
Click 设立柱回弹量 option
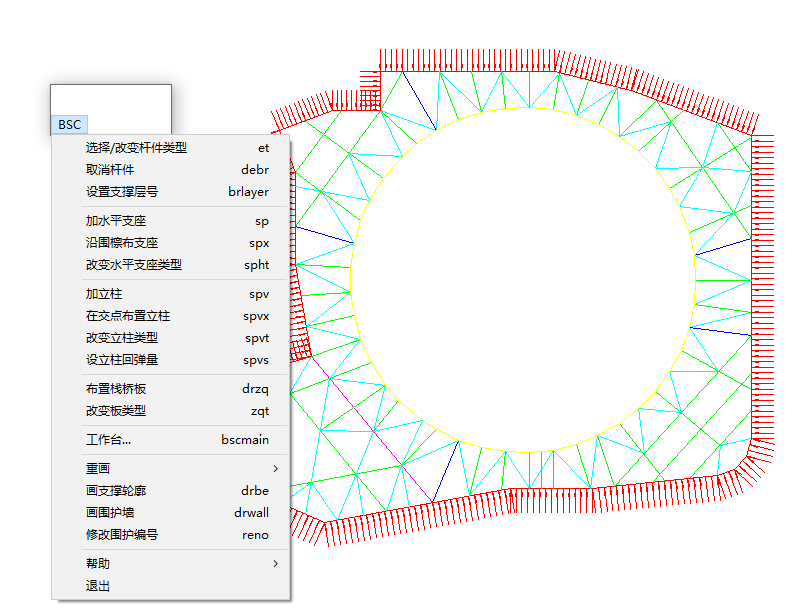pyautogui.click(x=122, y=360)
